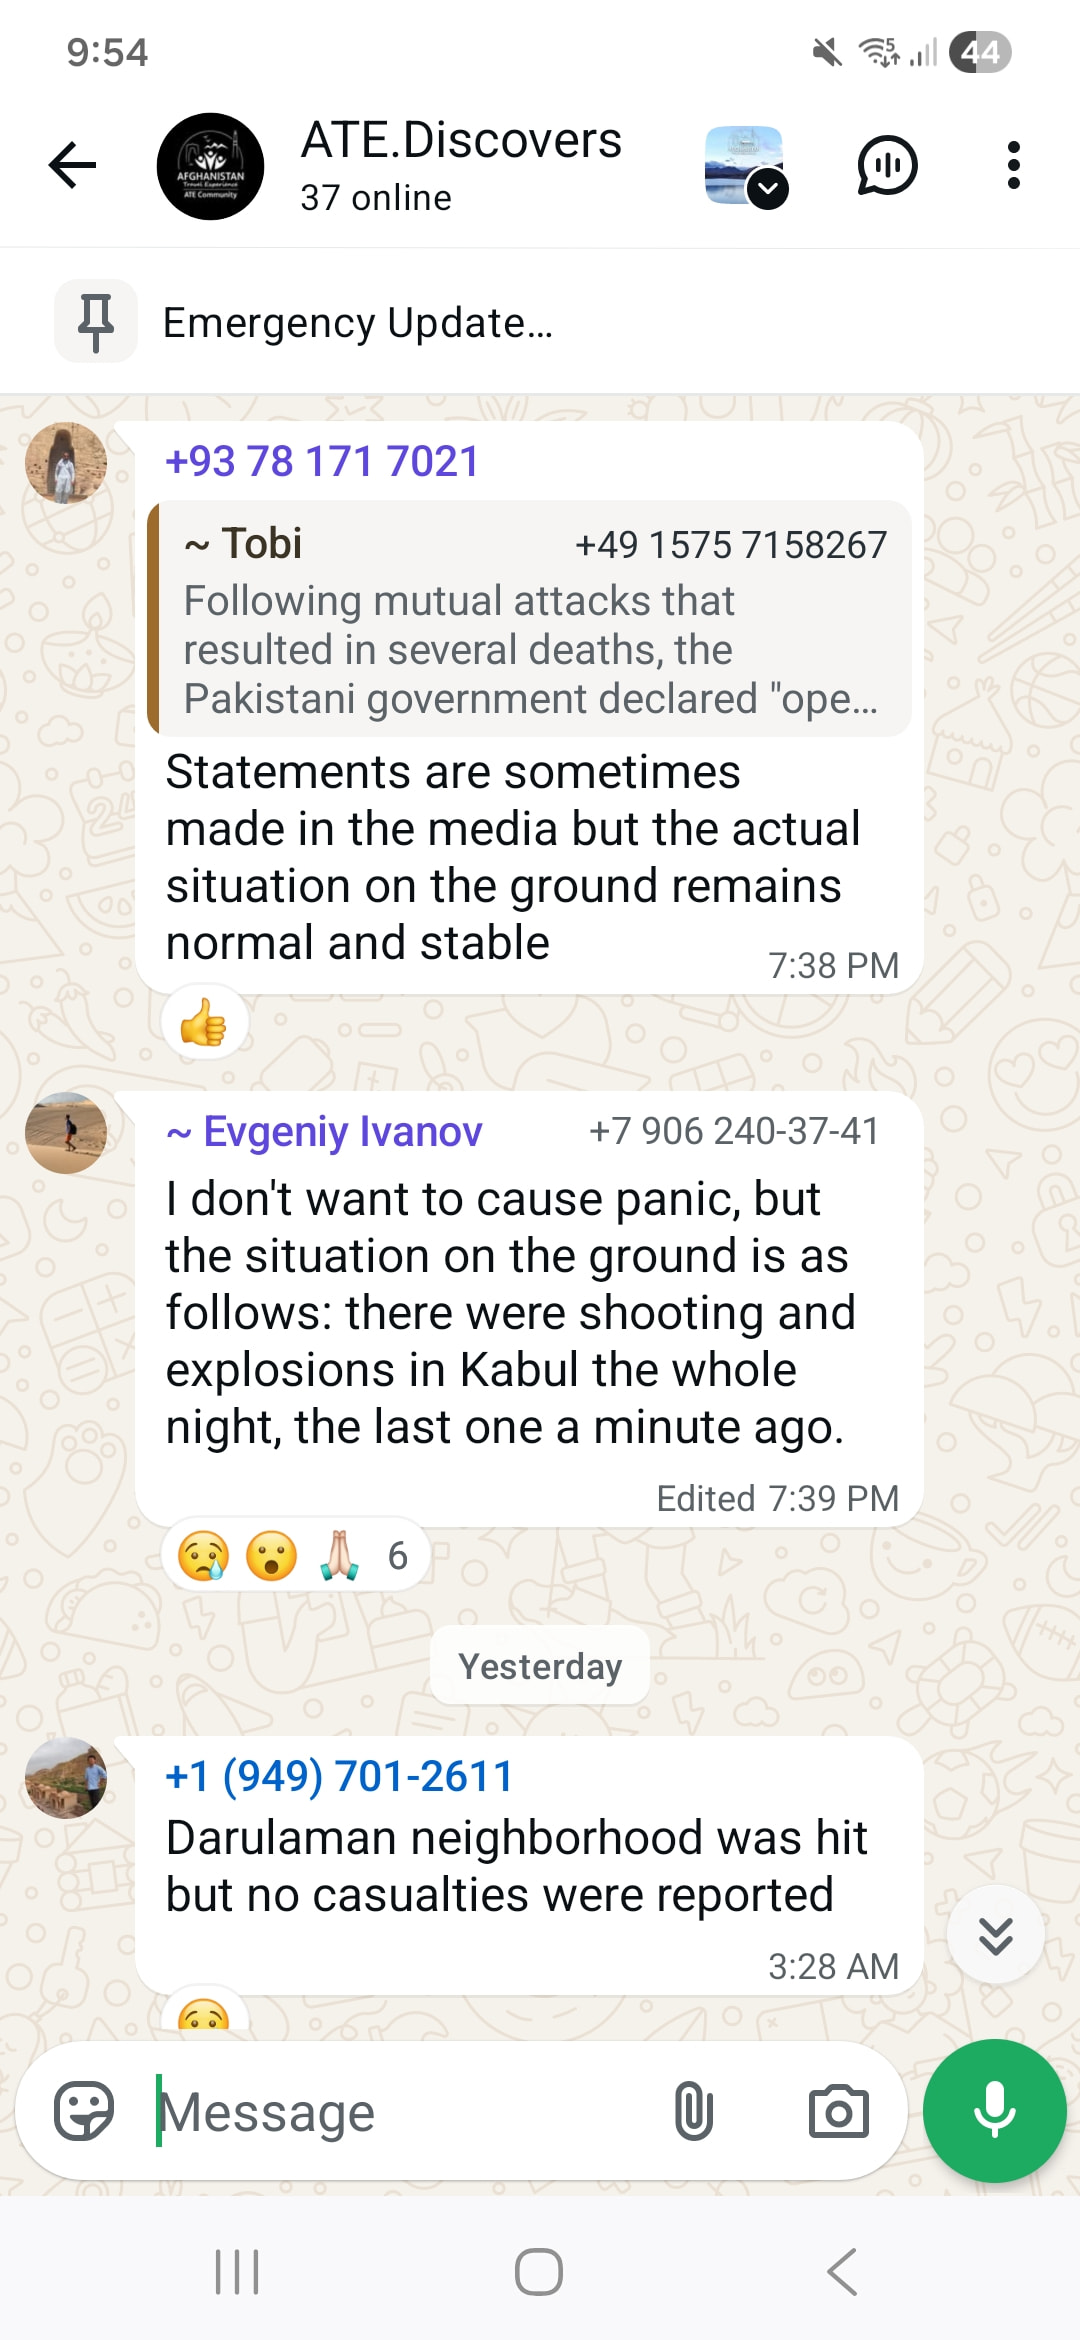
Task: Open the three-dot more options menu
Action: pos(1013,166)
